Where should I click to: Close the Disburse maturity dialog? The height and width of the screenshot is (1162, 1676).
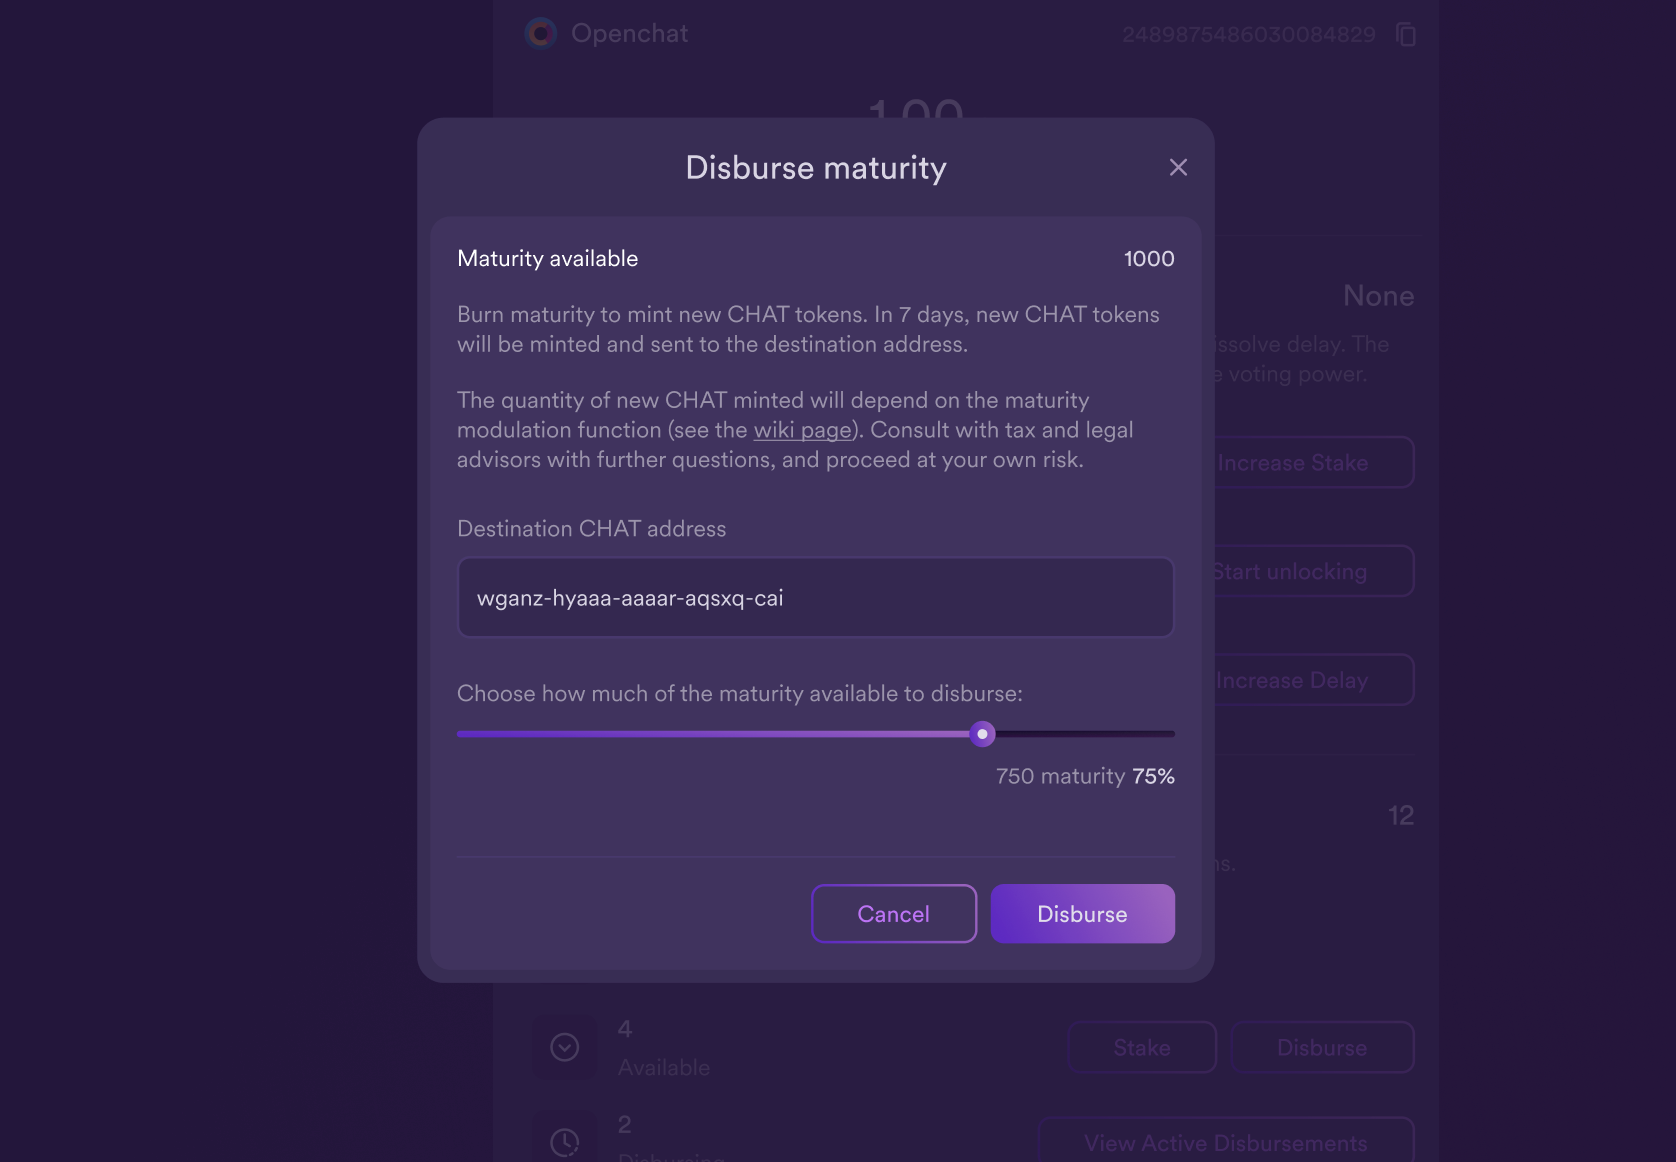[x=1178, y=167]
